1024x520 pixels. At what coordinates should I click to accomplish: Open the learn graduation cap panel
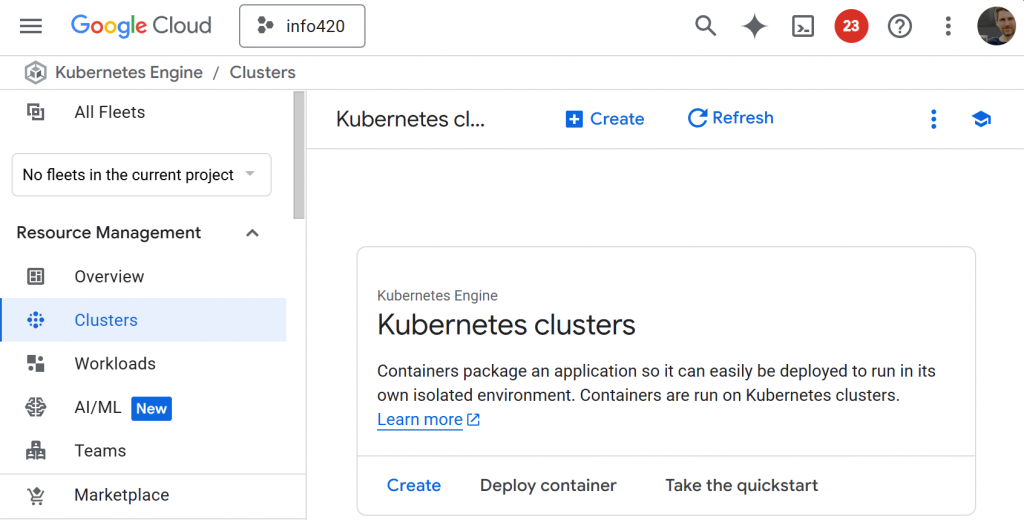coord(981,119)
